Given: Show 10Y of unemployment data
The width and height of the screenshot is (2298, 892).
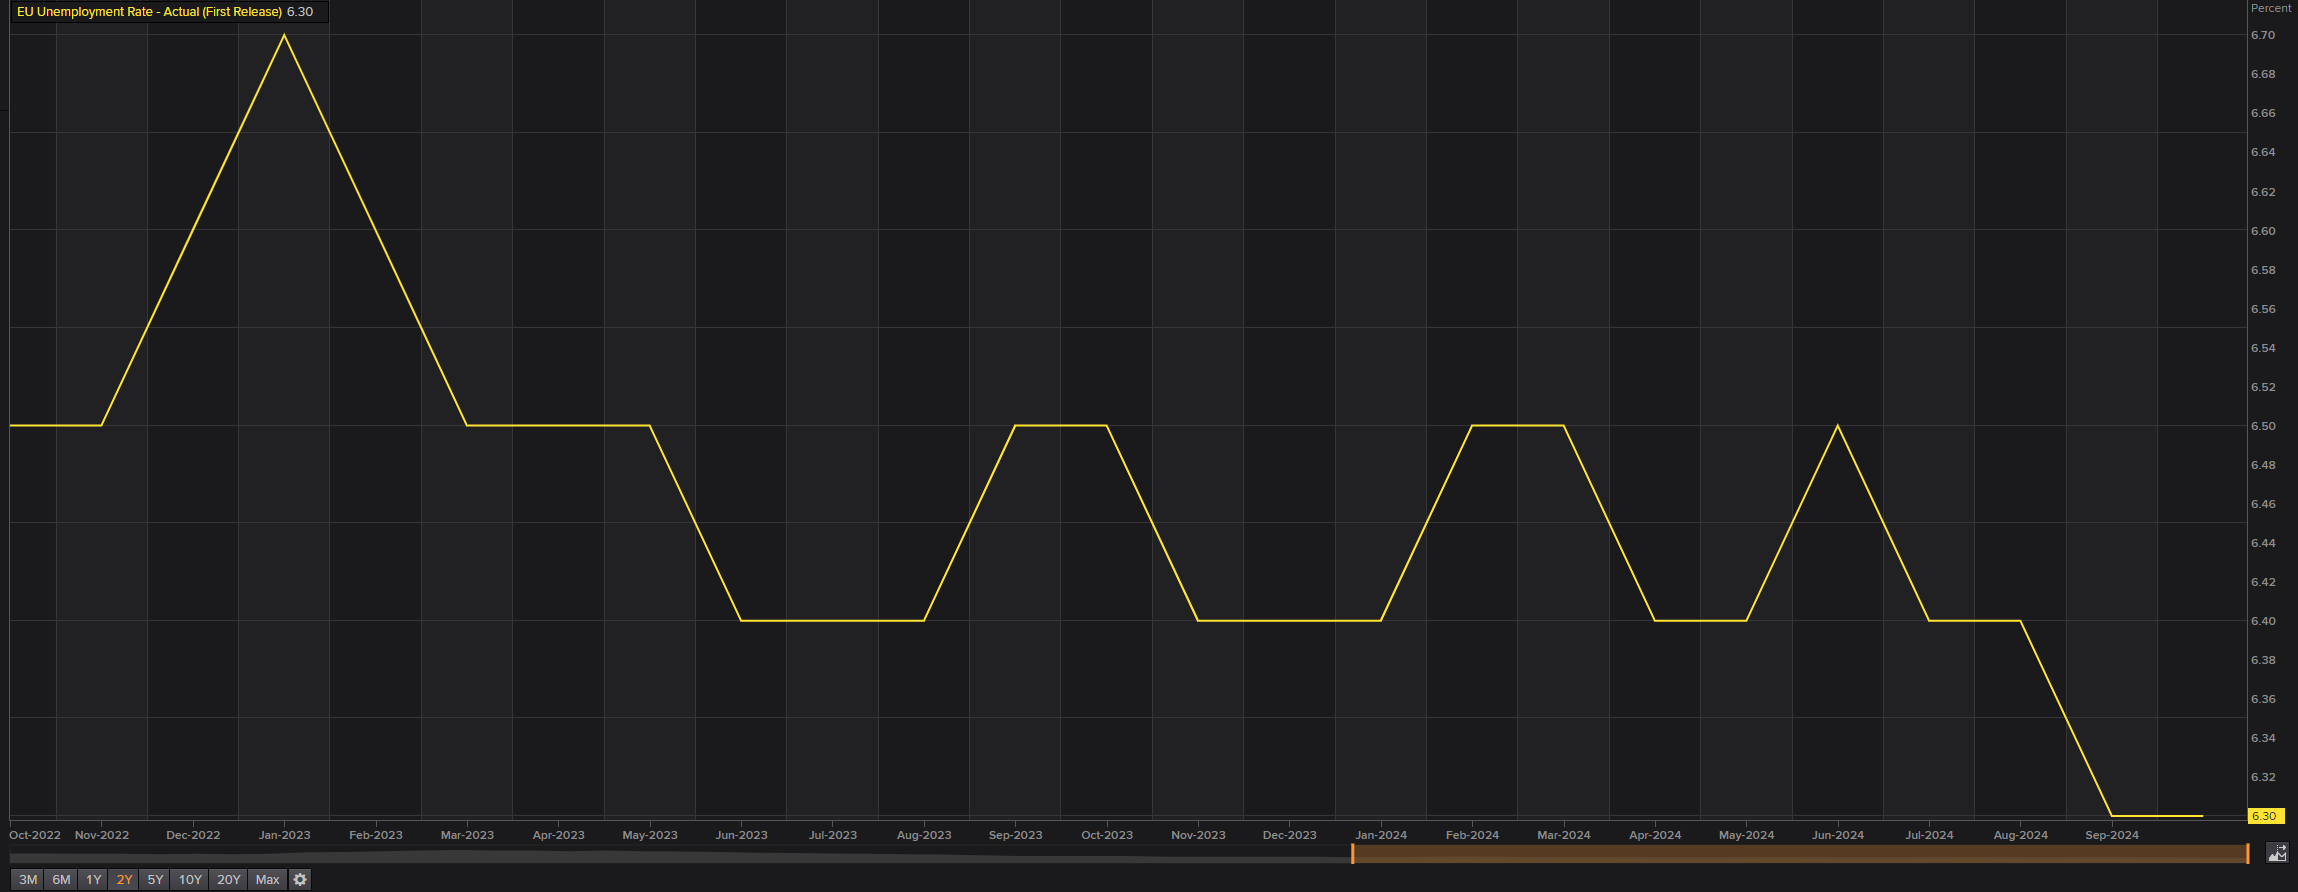Looking at the screenshot, I should pyautogui.click(x=190, y=880).
